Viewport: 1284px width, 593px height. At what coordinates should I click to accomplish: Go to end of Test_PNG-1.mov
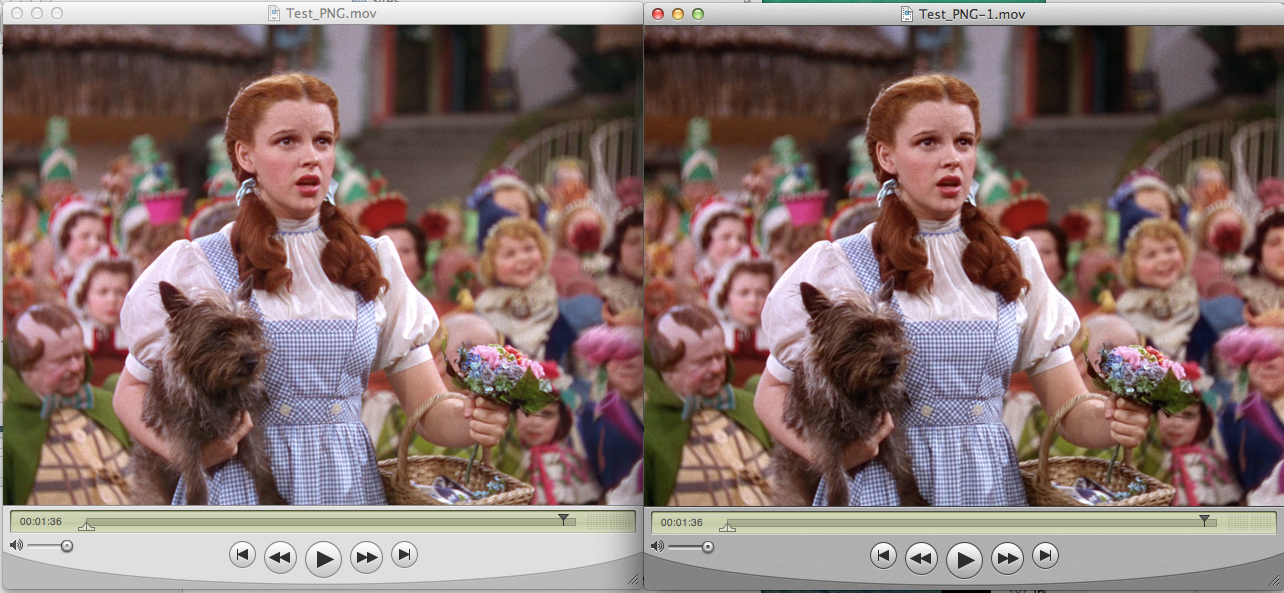pyautogui.click(x=1045, y=554)
